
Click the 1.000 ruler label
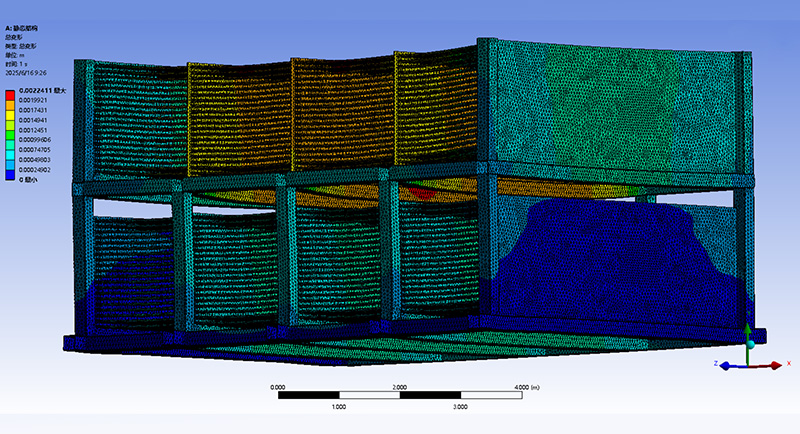point(339,407)
